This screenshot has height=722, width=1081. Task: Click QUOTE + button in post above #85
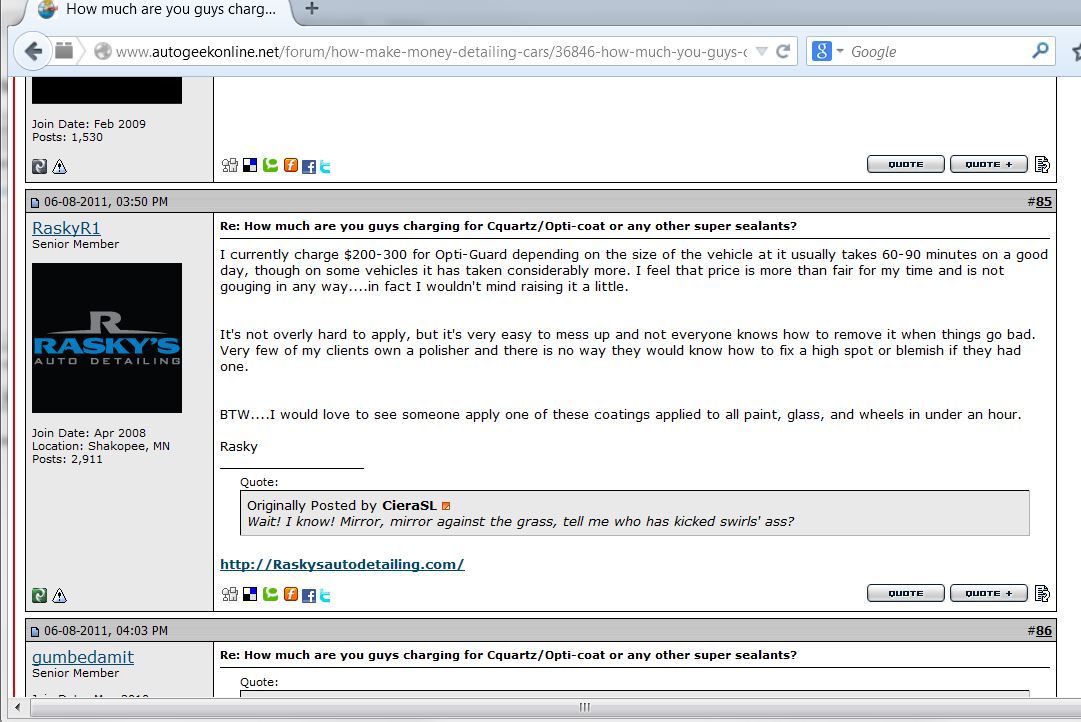989,164
